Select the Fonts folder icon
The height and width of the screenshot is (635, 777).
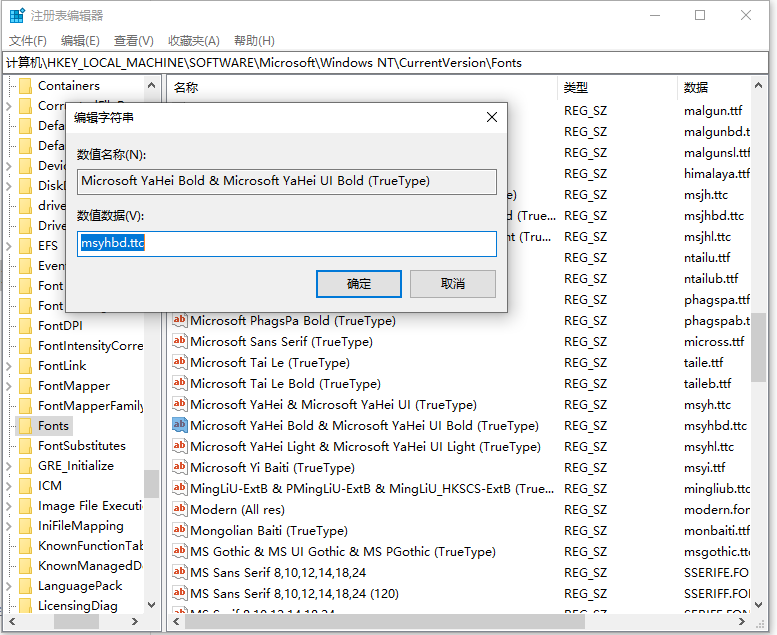tap(25, 426)
